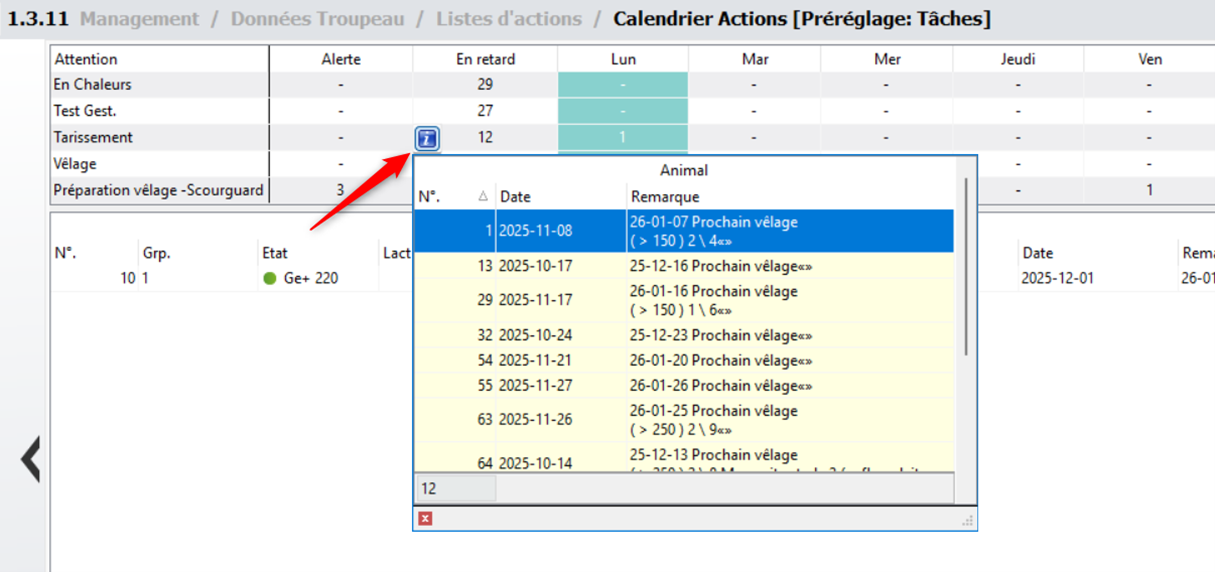Click the blue info icon in Tarissement row
Viewport: 1215px width, 572px height.
coord(427,138)
